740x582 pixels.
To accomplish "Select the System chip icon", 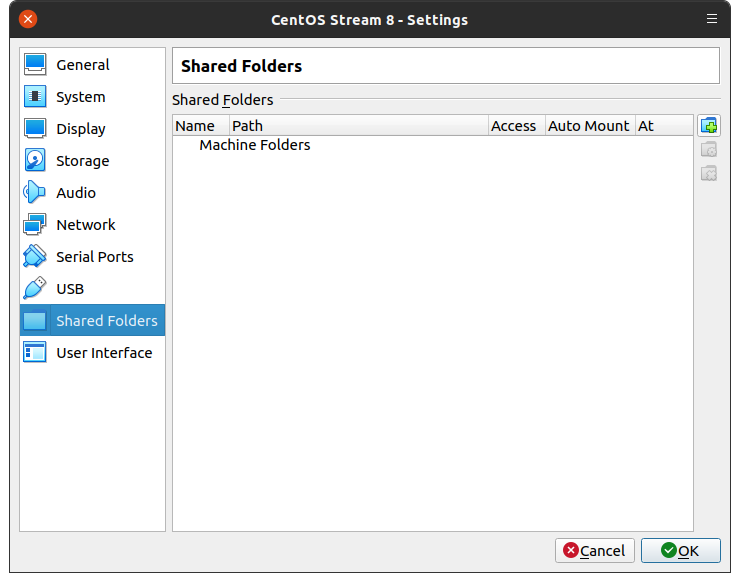I will pyautogui.click(x=35, y=97).
